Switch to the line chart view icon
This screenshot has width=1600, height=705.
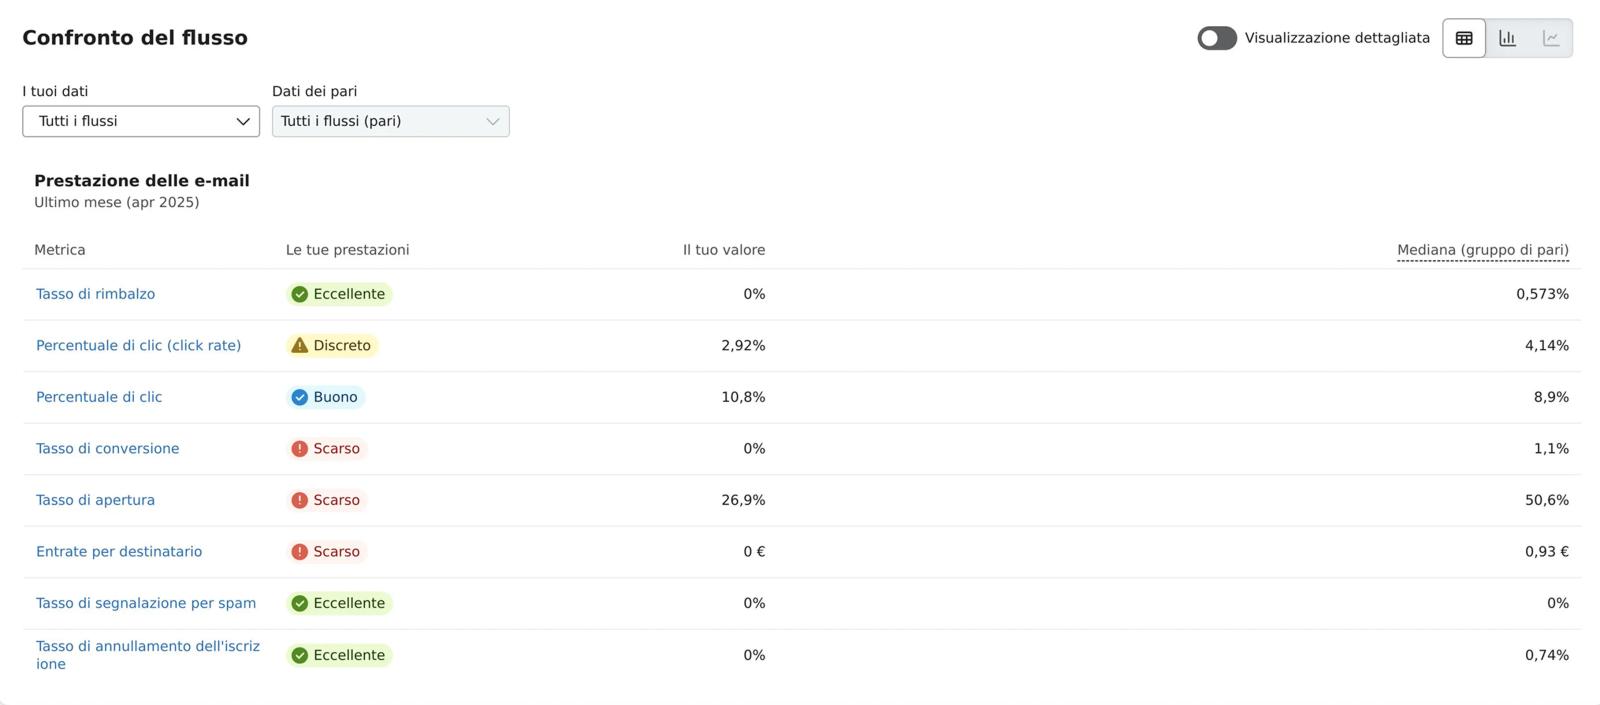pyautogui.click(x=1551, y=38)
